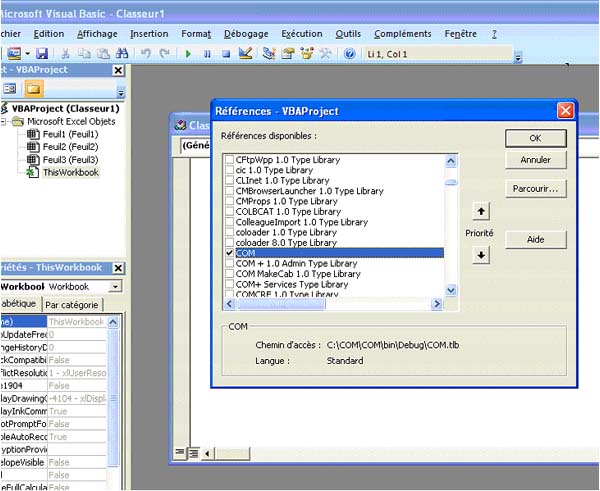The height and width of the screenshot is (491, 600).
Task: Toggle Design Mode icon in toolbar
Action: [245, 54]
